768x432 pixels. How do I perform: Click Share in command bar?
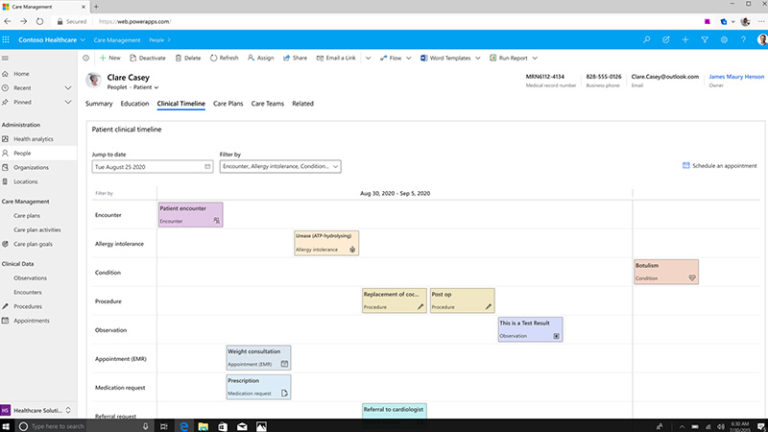[x=295, y=58]
